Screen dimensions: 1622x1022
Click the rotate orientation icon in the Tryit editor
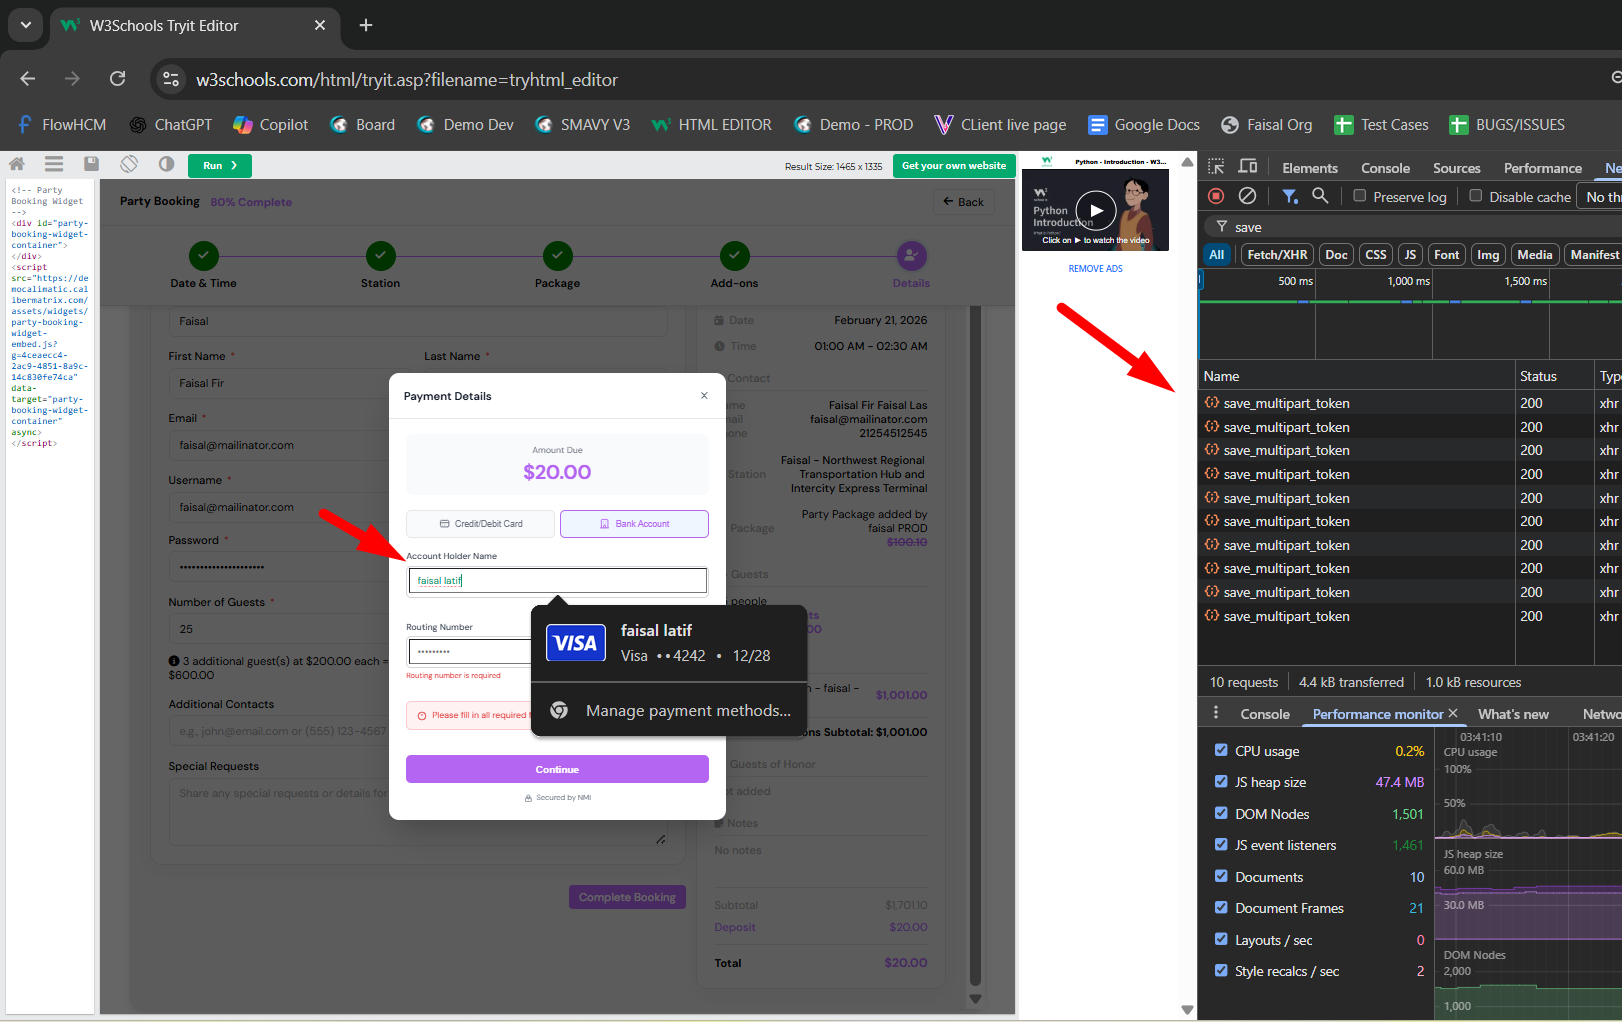tap(129, 164)
